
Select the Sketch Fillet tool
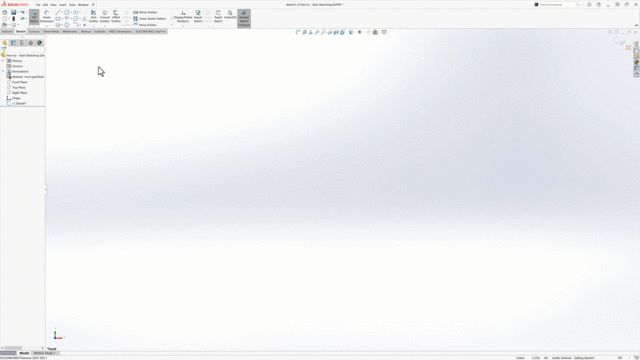[x=76, y=25]
